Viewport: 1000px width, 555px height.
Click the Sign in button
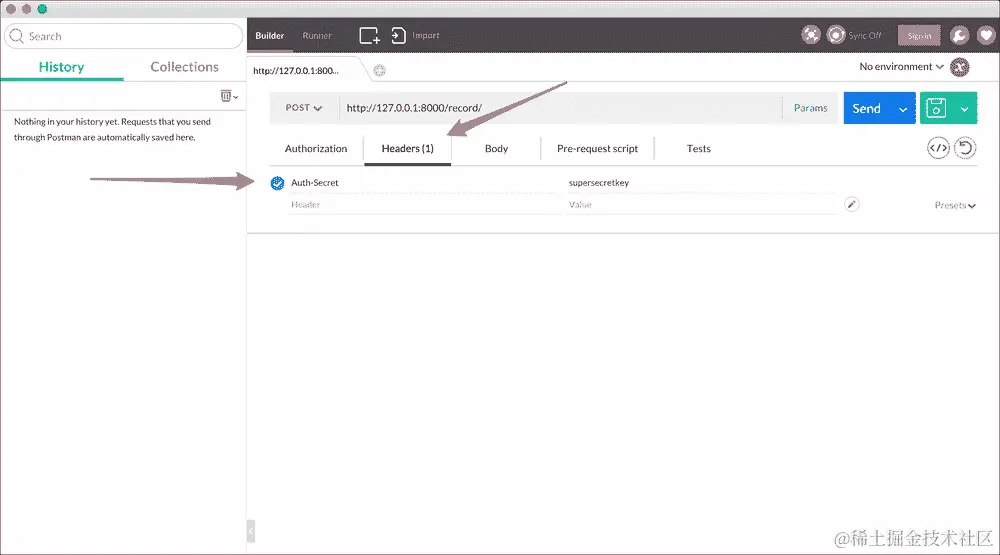(x=919, y=36)
